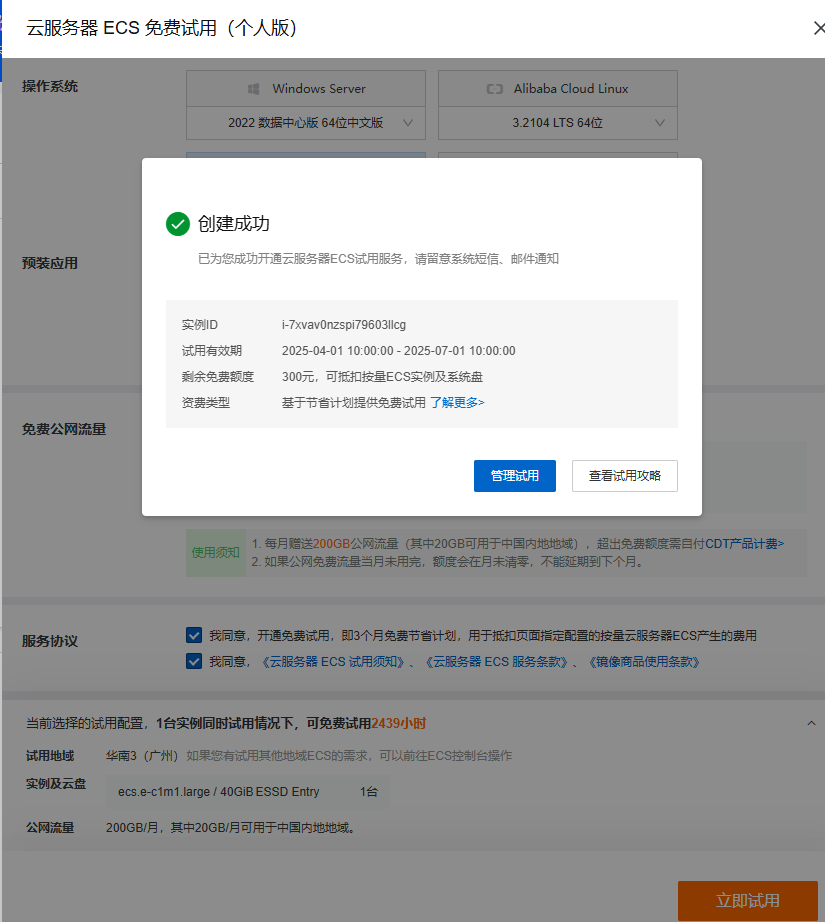Click the green 使用须知 tag
The image size is (825, 922).
(x=216, y=553)
